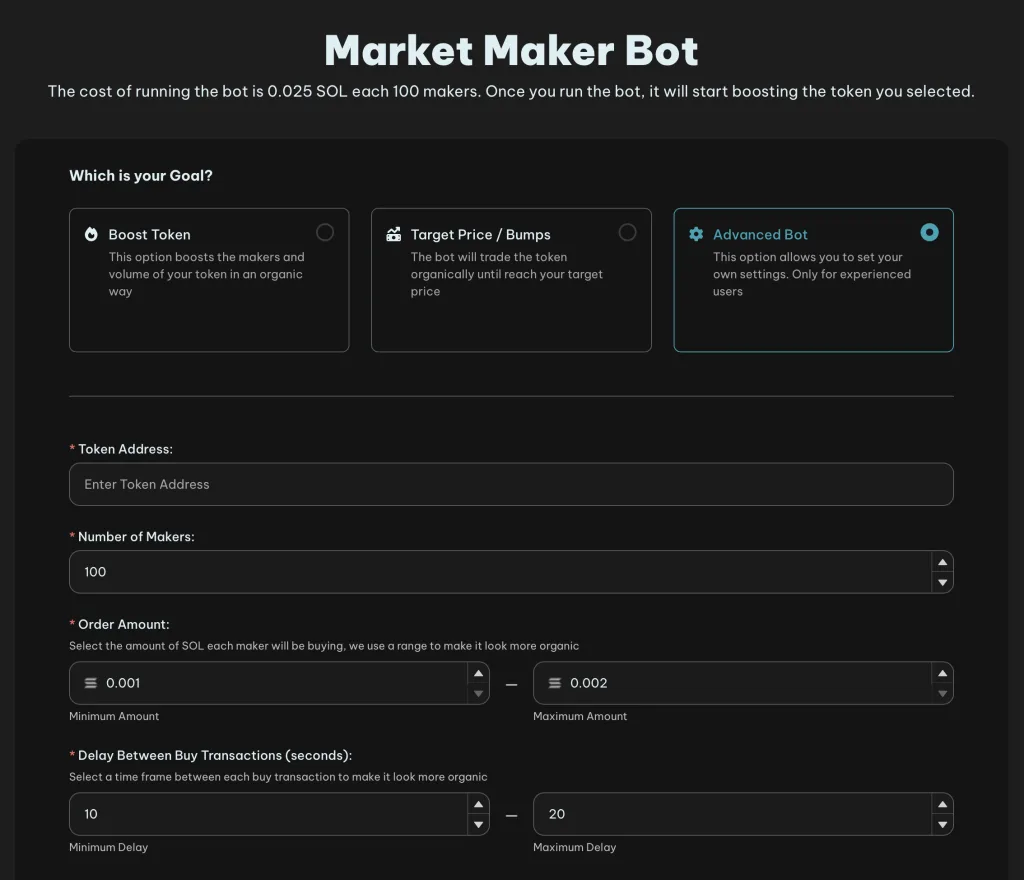Click the Boost Token option description text
Screen dimensions: 1024x880
tap(205, 275)
